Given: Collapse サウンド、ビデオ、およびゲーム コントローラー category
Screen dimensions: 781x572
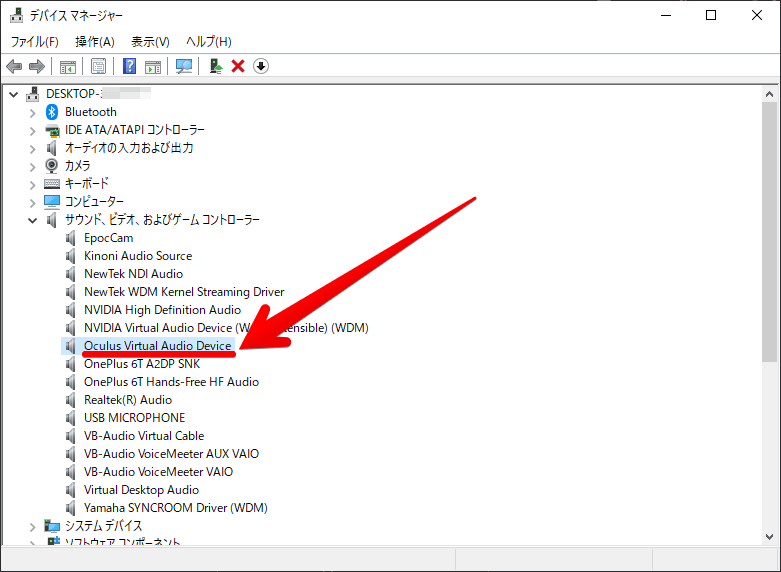Looking at the screenshot, I should (32, 220).
